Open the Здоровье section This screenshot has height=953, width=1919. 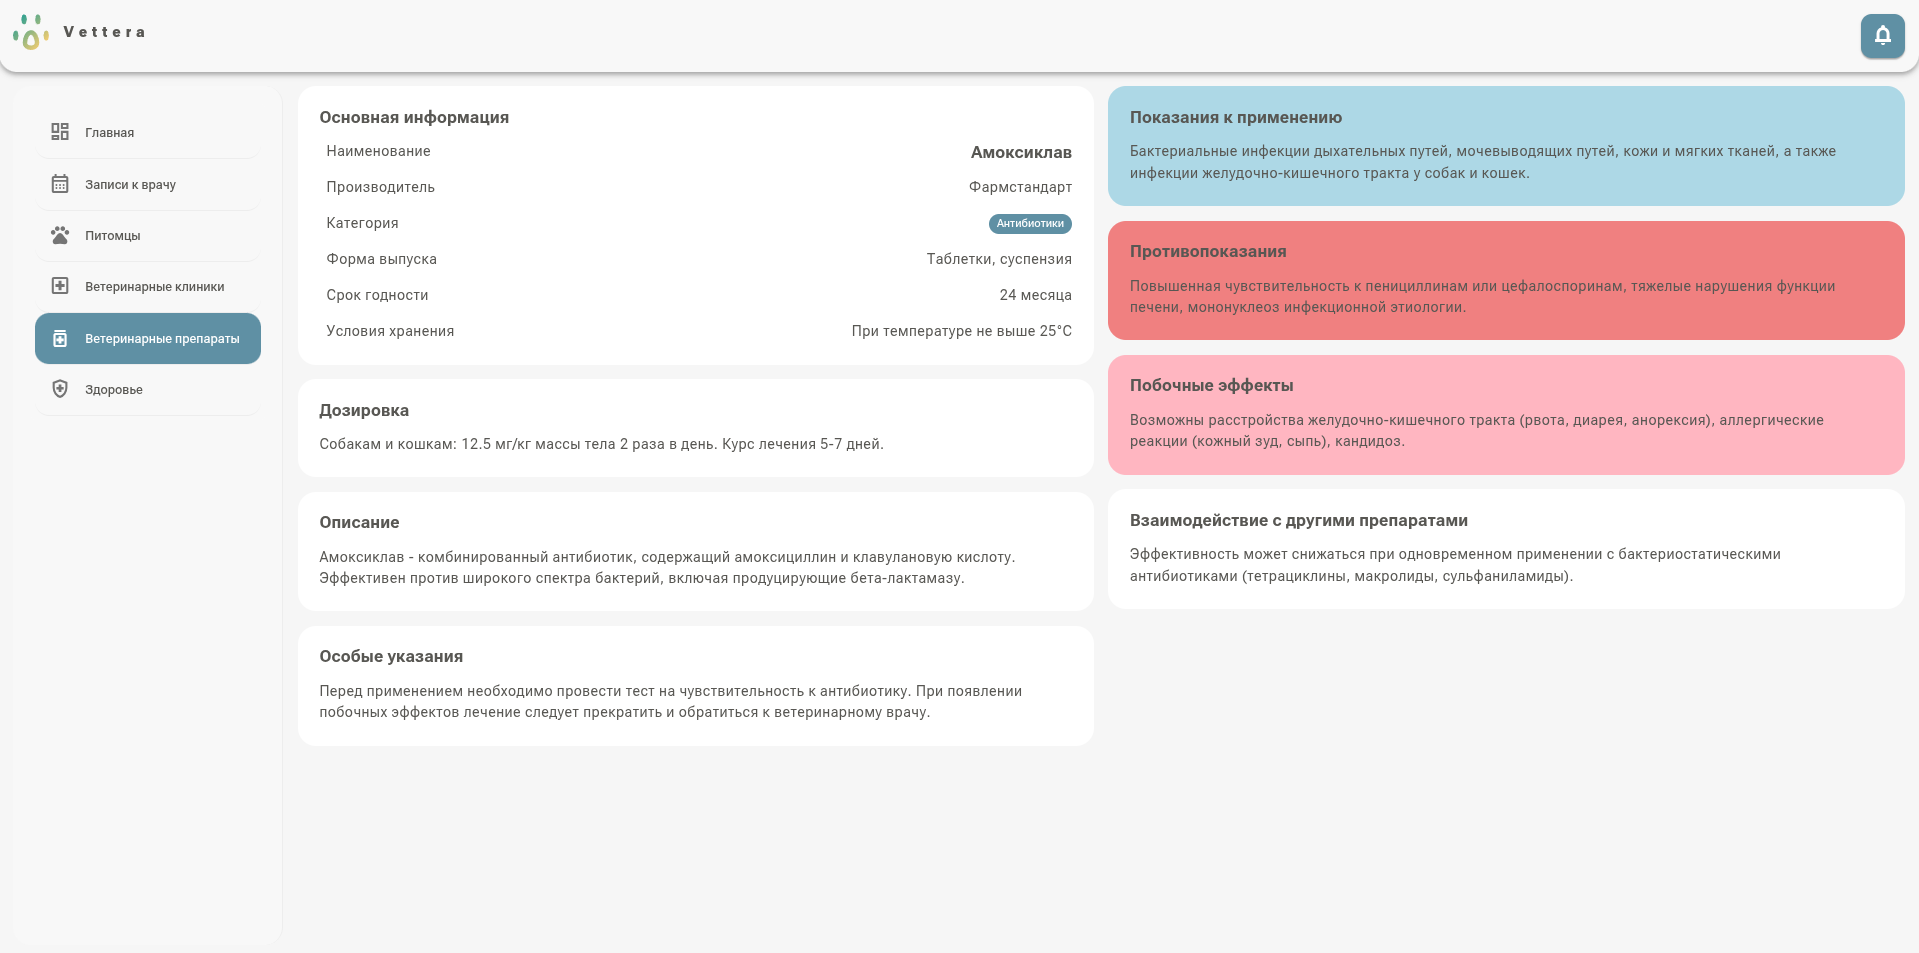(x=148, y=390)
